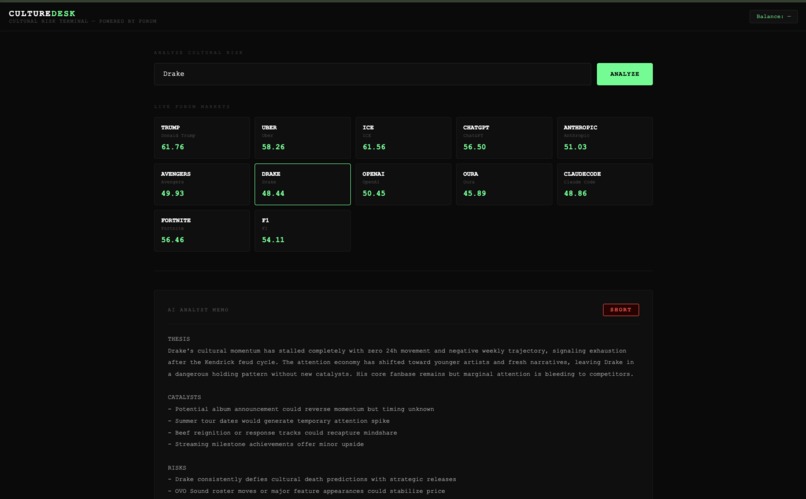806x499 pixels.
Task: Click the FORTNITE price 56.46
Action: pyautogui.click(x=172, y=240)
